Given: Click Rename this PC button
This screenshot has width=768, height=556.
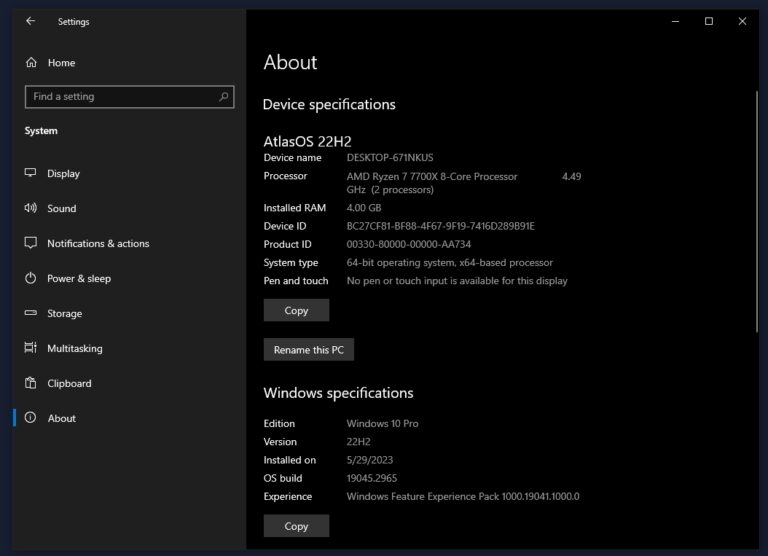Looking at the screenshot, I should (x=309, y=349).
